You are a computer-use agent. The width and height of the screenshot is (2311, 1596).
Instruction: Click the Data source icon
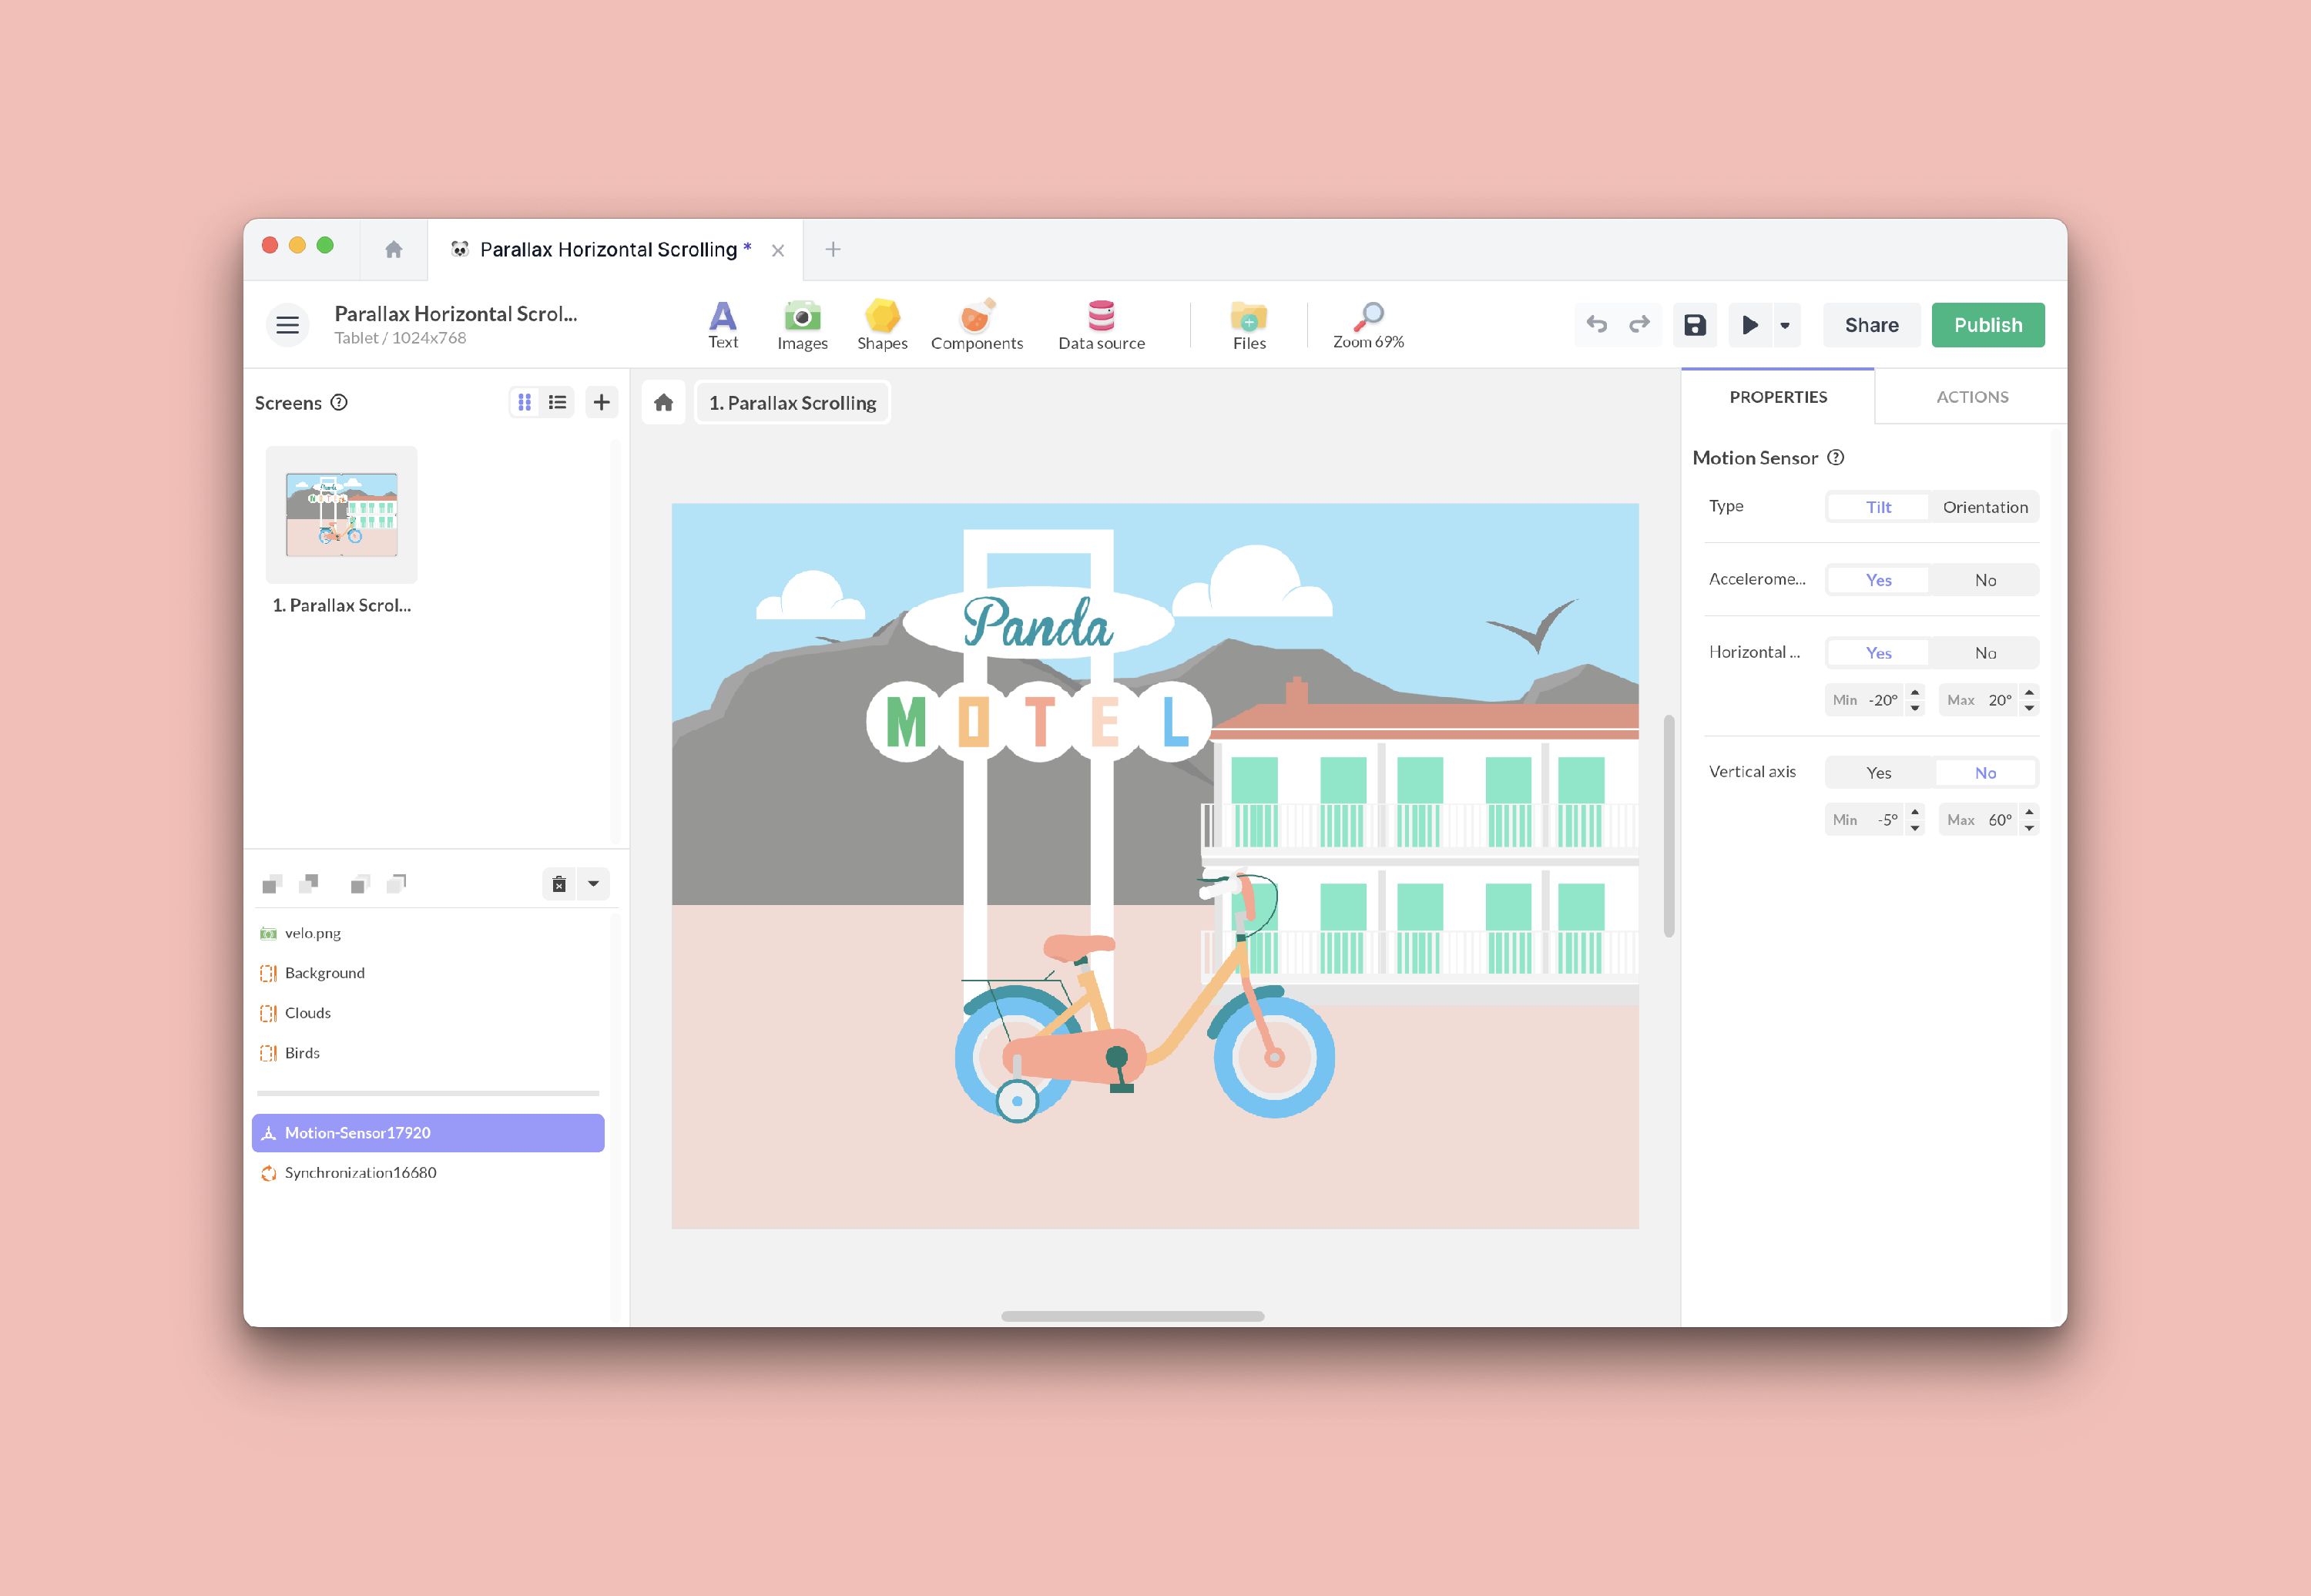(1101, 324)
